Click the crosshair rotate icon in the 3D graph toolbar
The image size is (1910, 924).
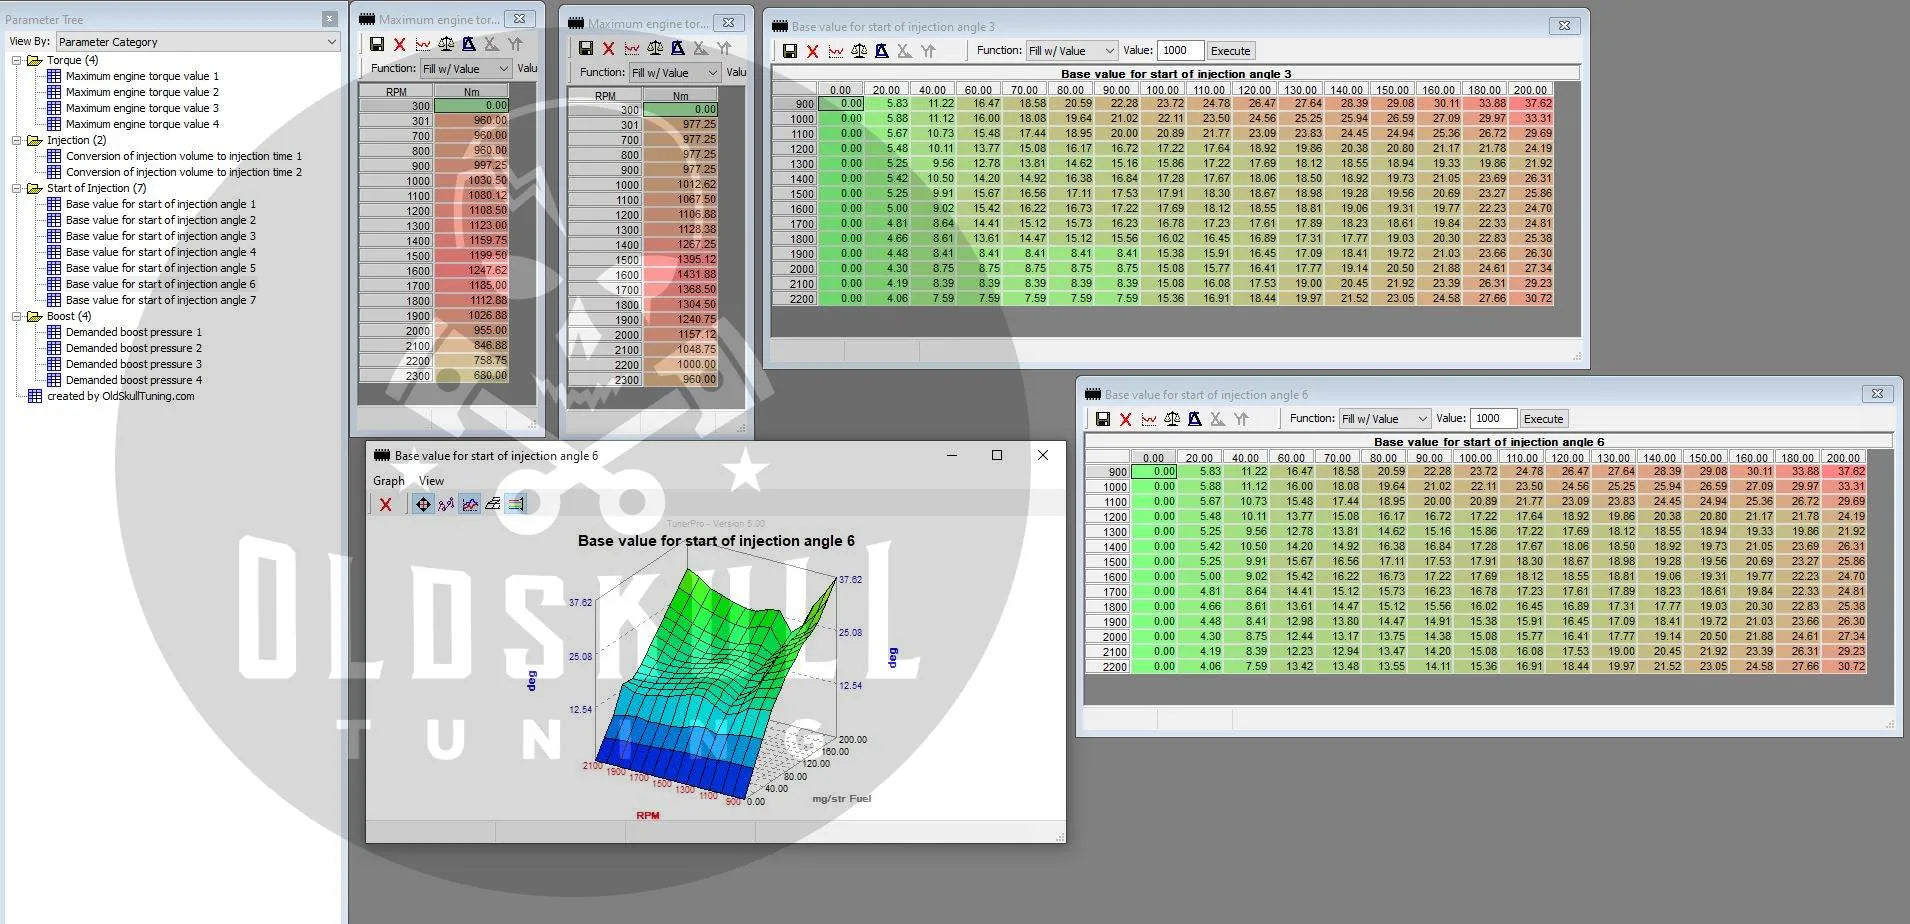[x=423, y=504]
